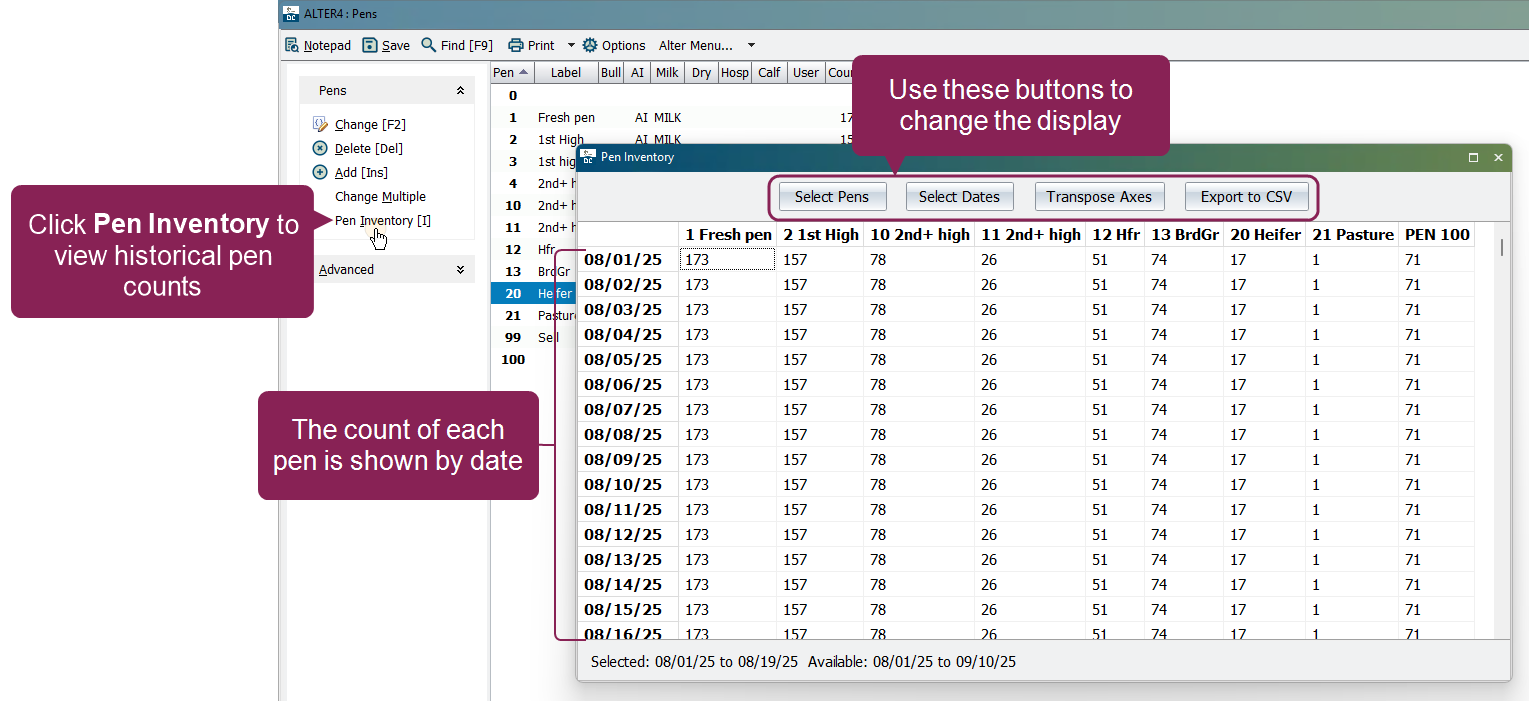Choose Change Multiple in the Pens panel
This screenshot has width=1529, height=701.
(x=380, y=196)
